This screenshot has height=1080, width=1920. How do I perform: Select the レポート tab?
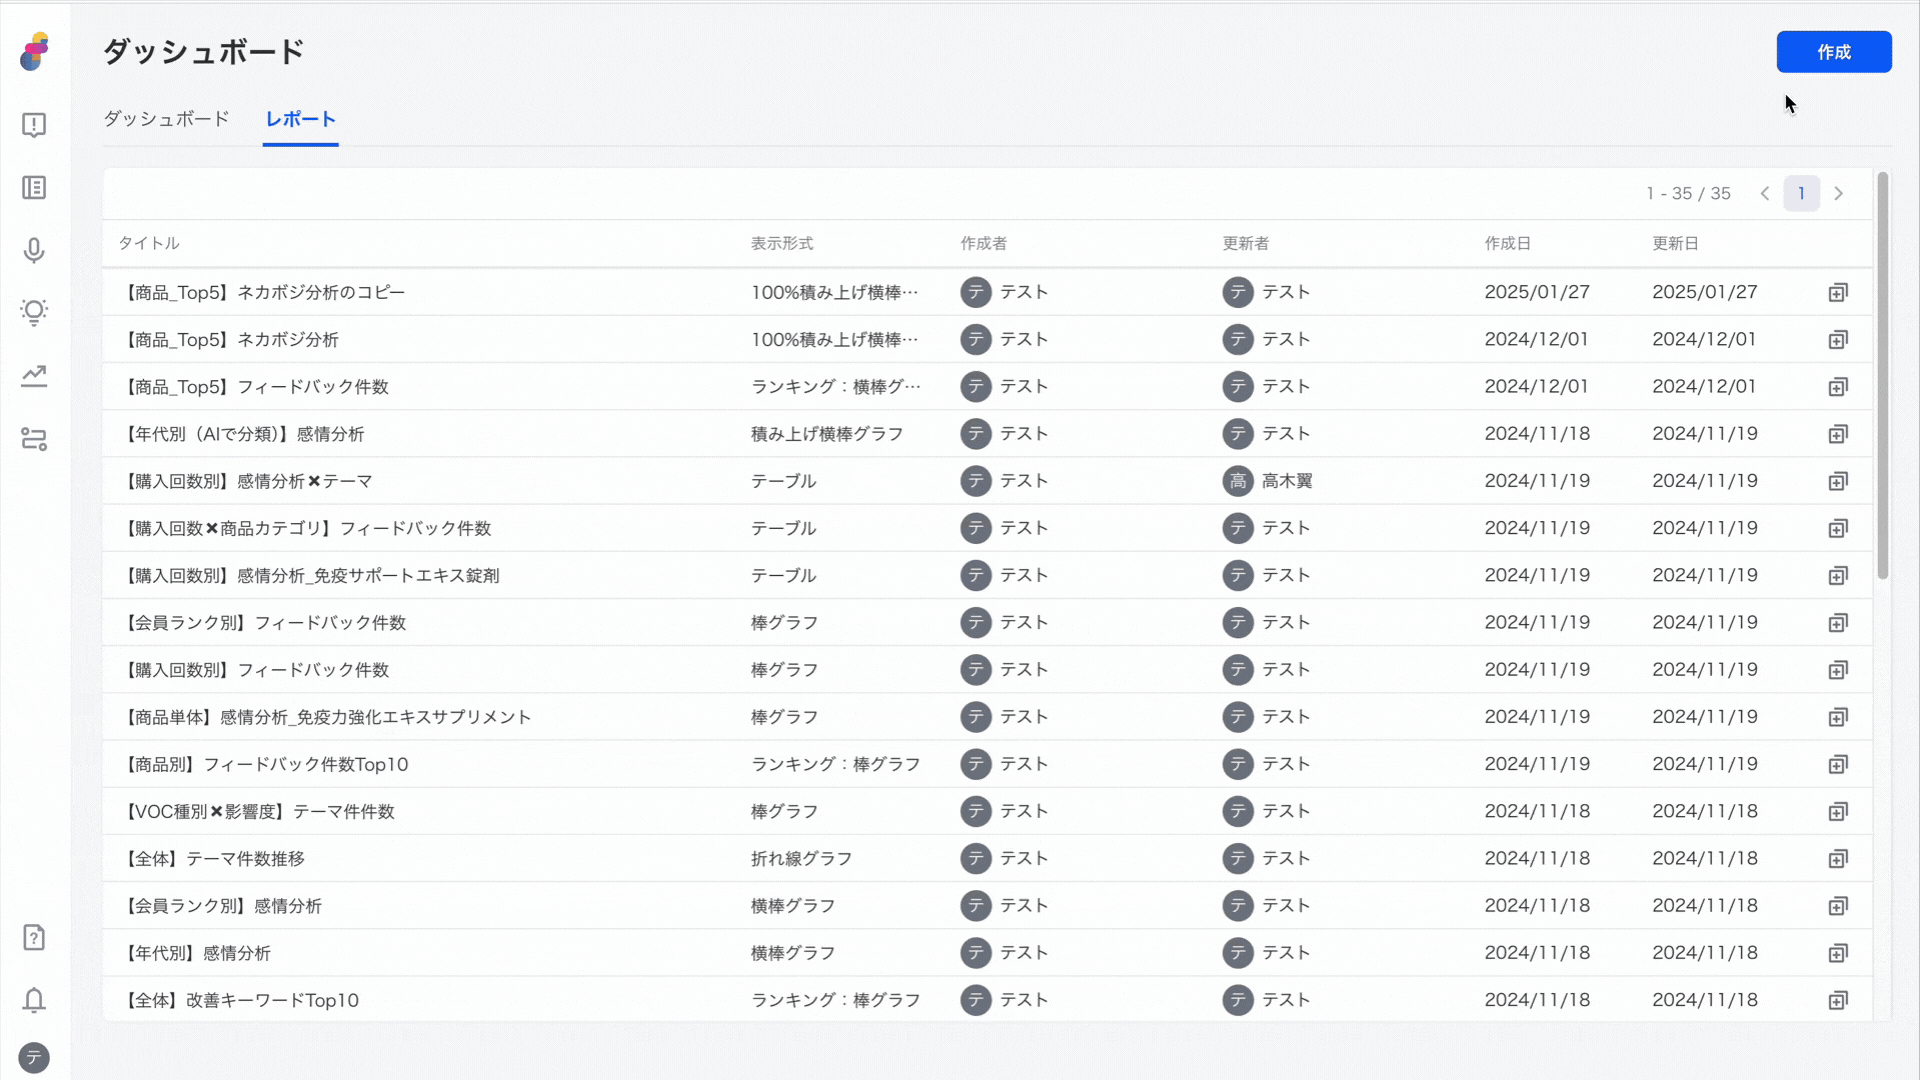coord(300,119)
